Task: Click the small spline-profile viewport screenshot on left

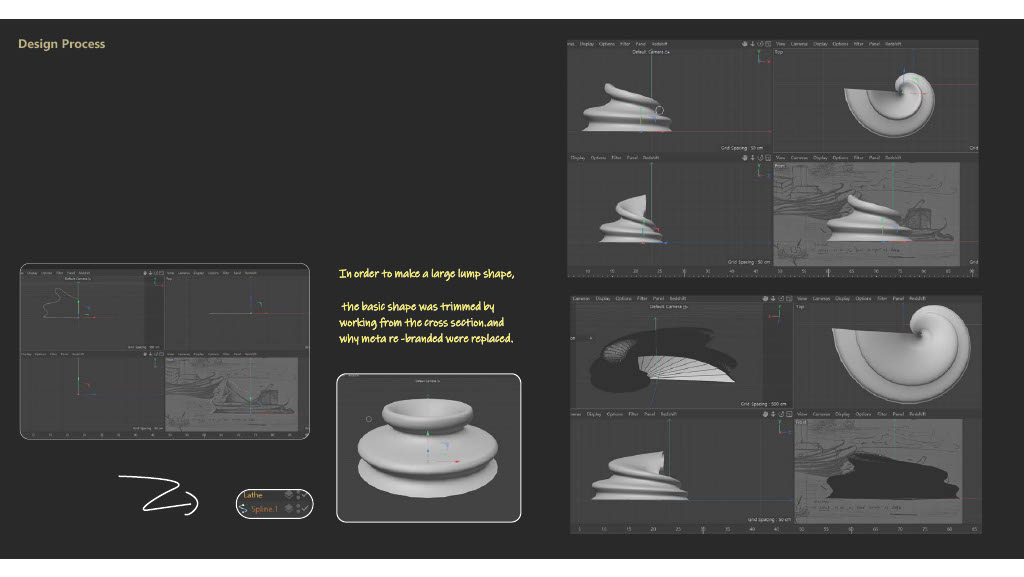Action: pos(165,351)
